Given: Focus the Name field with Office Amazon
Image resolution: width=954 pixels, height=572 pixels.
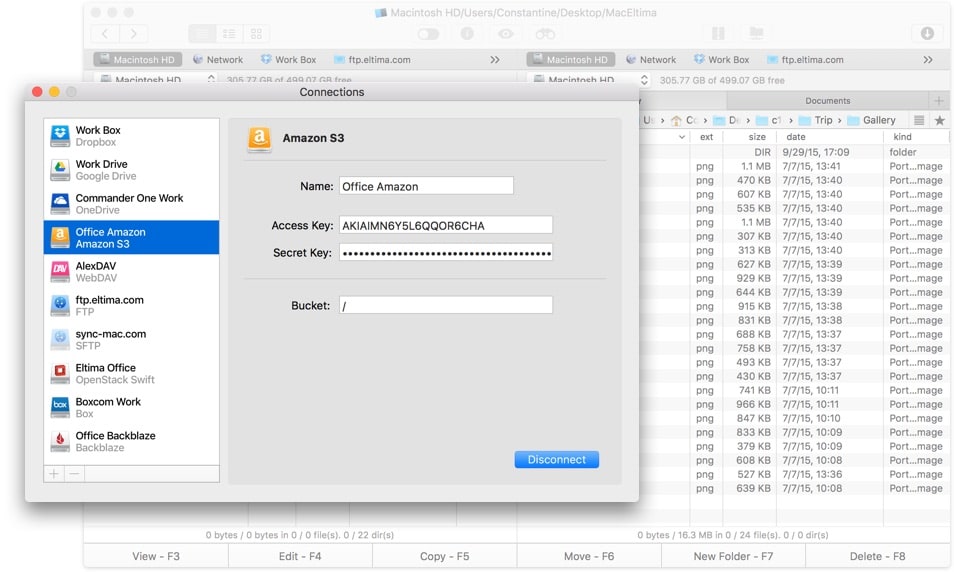Looking at the screenshot, I should tap(427, 186).
